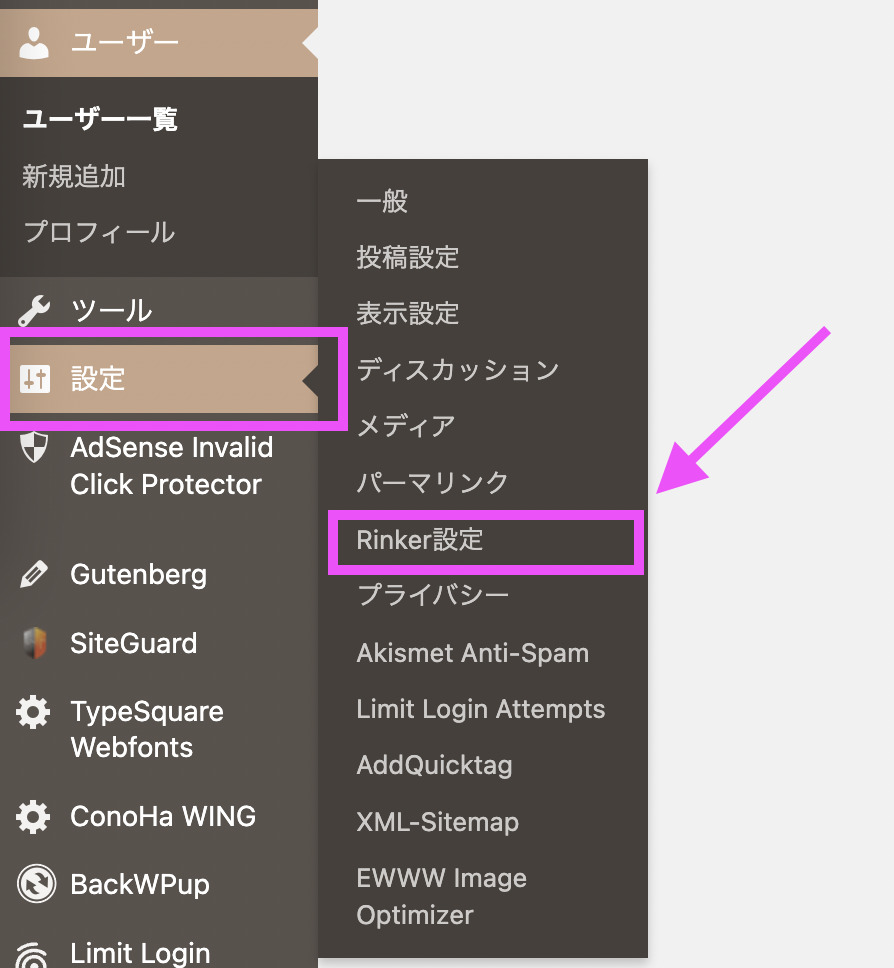Open ディスカッション settings
This screenshot has height=968, width=894.
pyautogui.click(x=457, y=370)
